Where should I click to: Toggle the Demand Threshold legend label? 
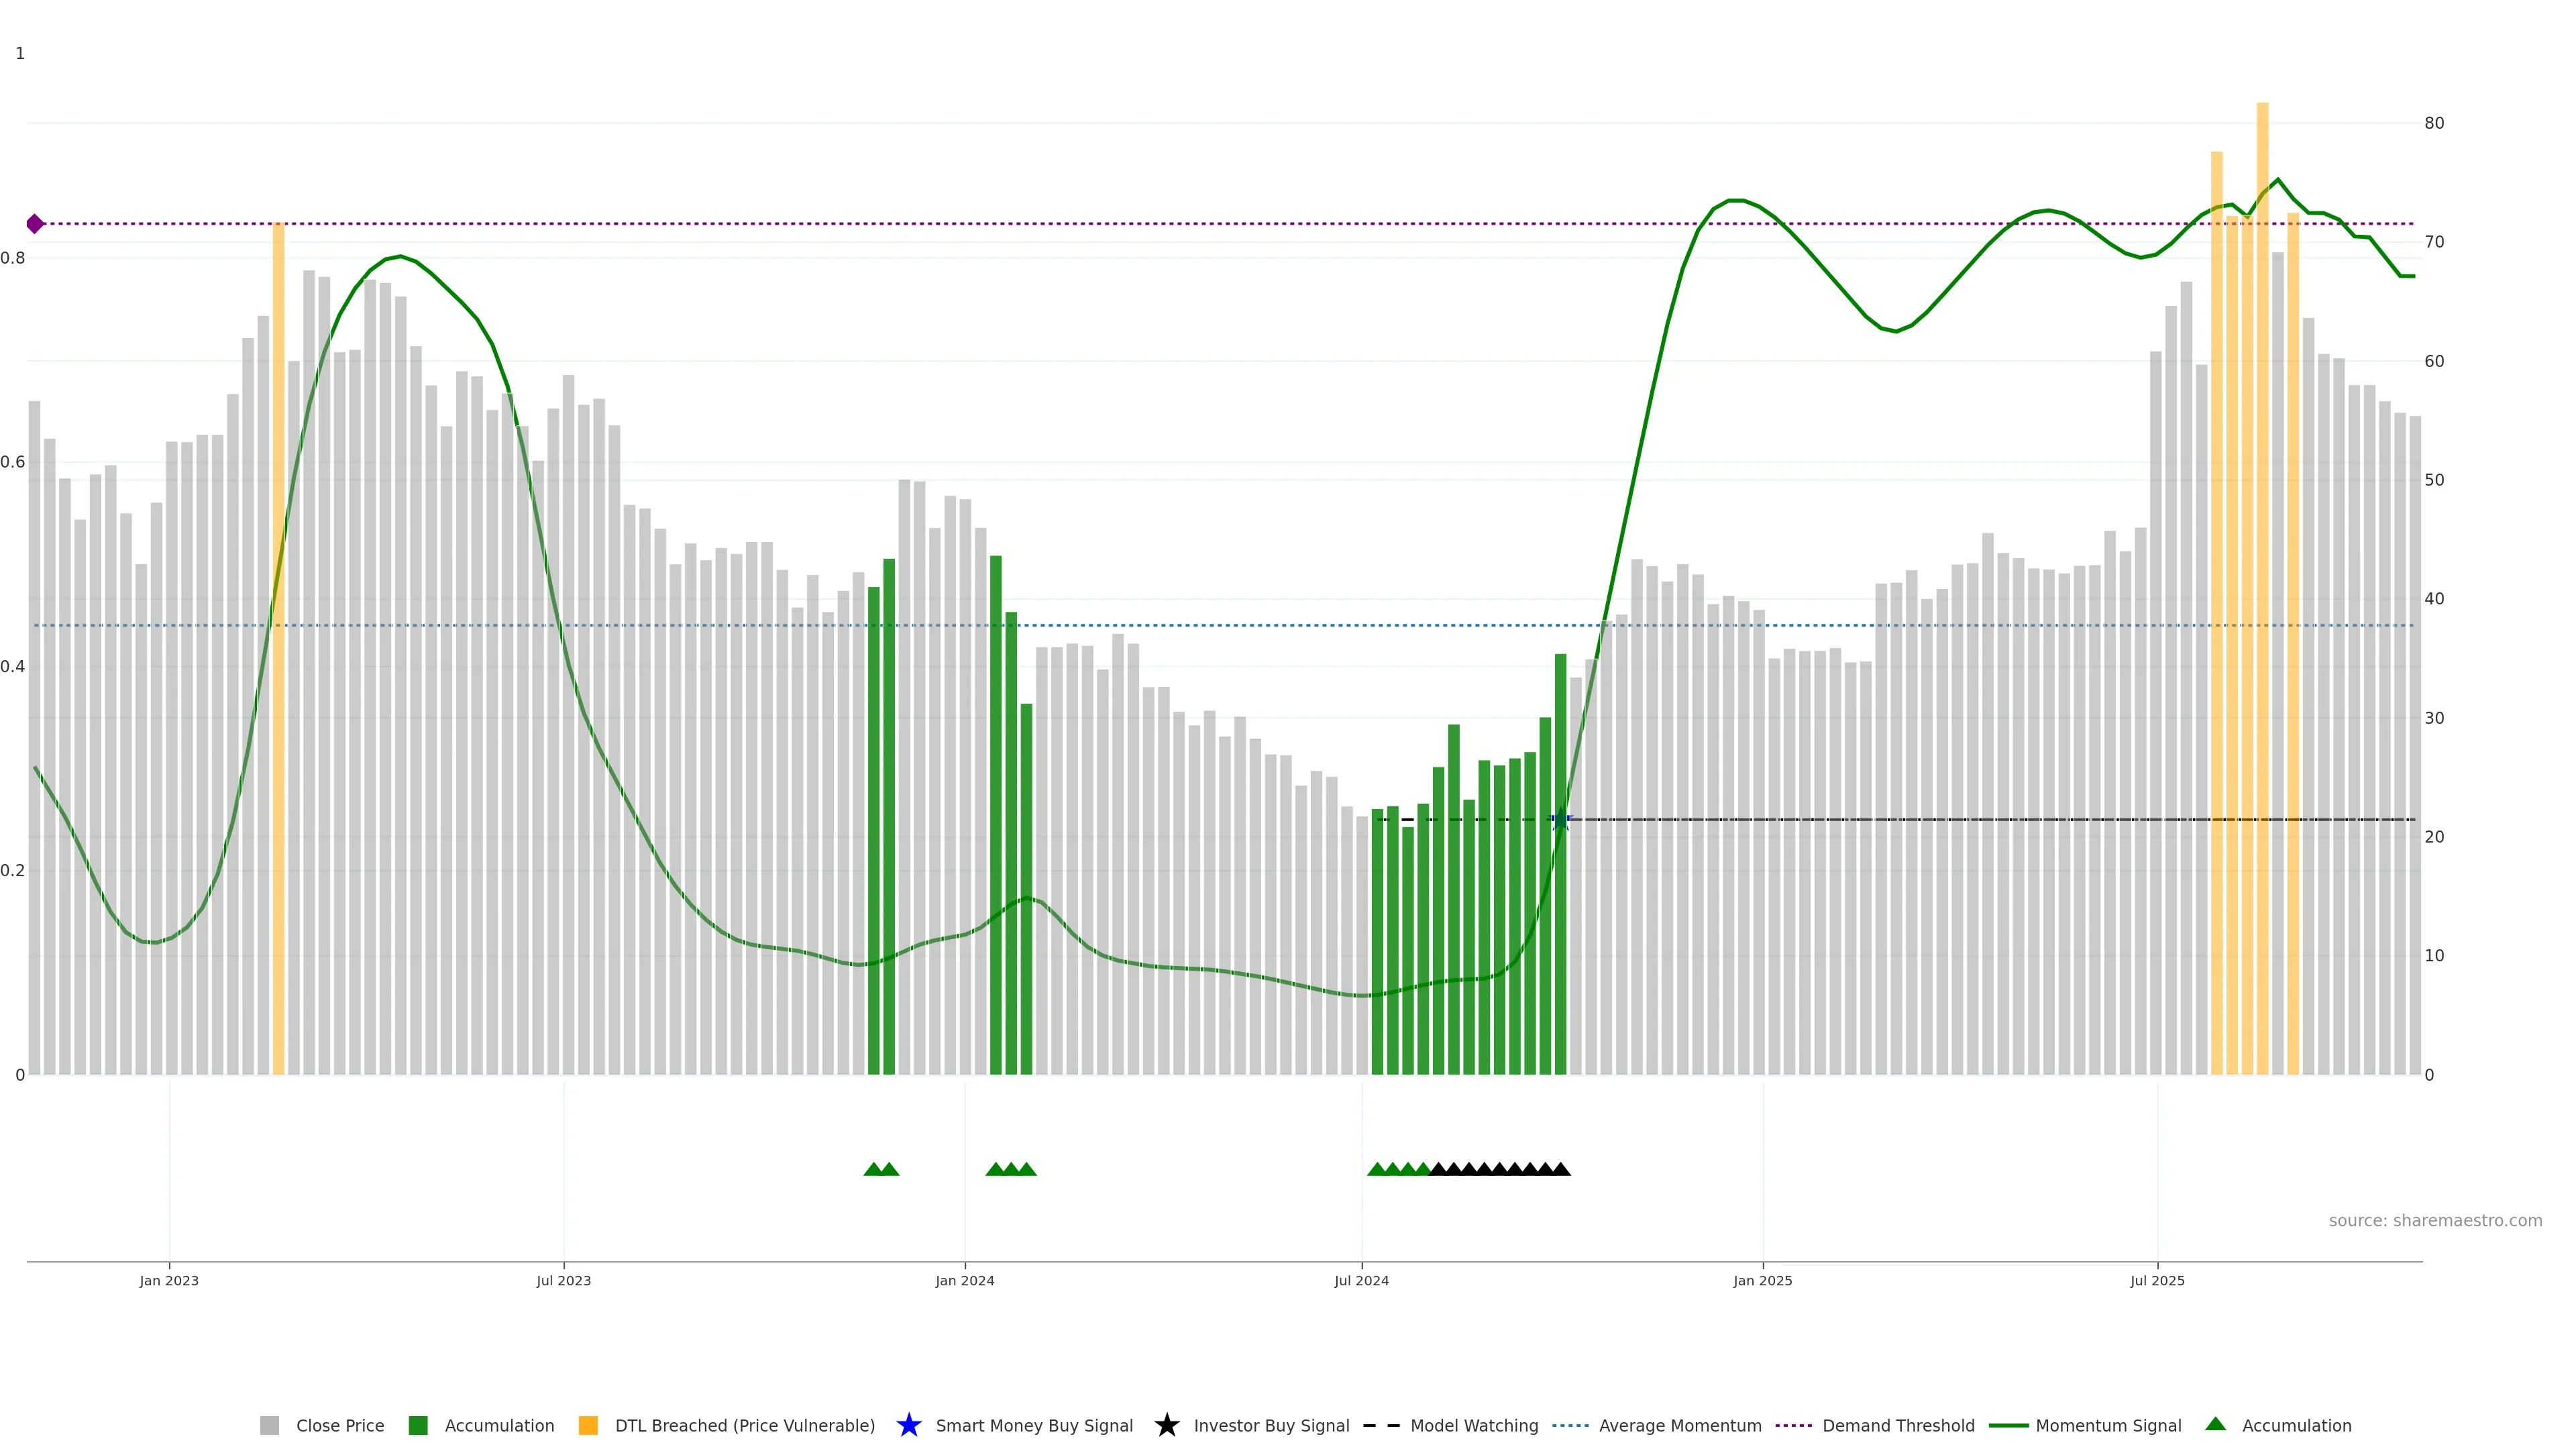coord(1898,1425)
